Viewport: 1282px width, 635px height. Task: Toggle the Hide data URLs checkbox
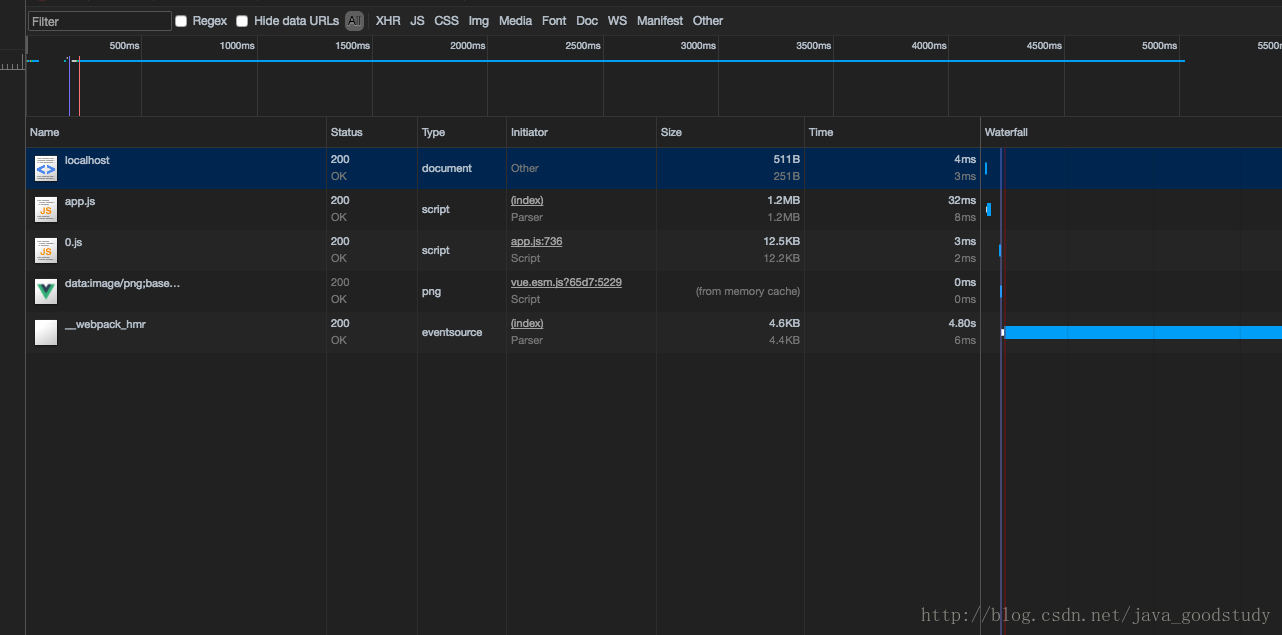click(x=242, y=21)
